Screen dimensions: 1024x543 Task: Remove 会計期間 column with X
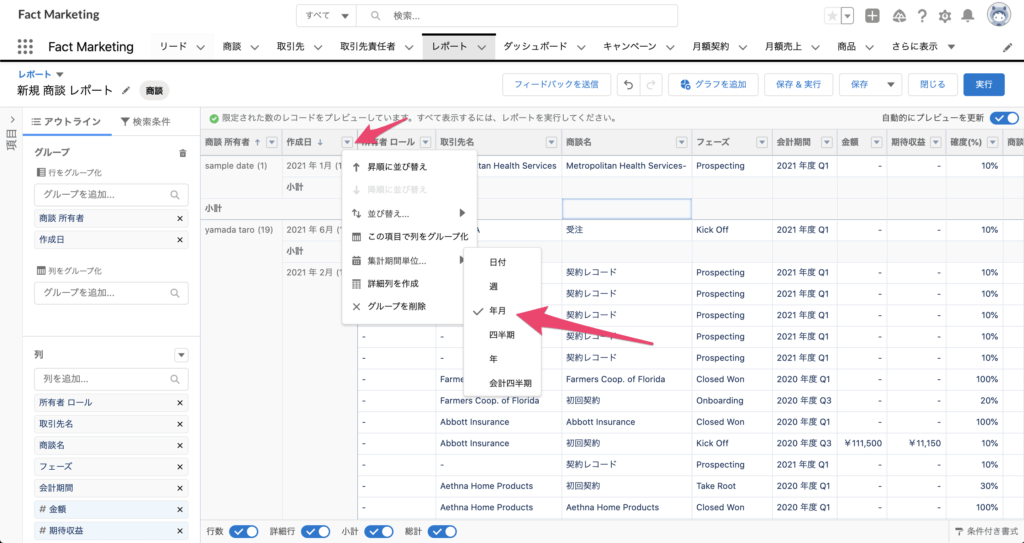(x=180, y=488)
